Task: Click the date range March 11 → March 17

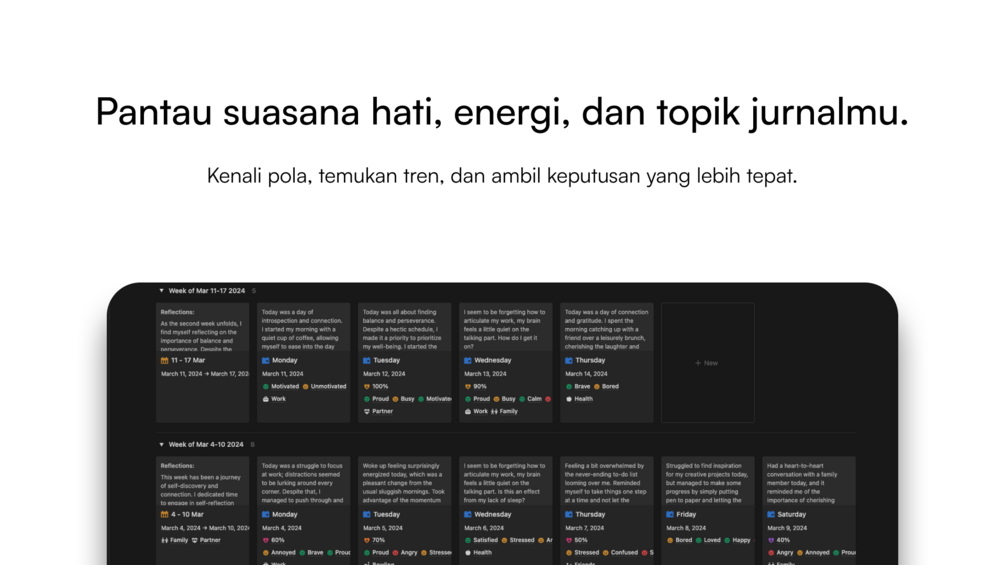Action: coord(204,373)
